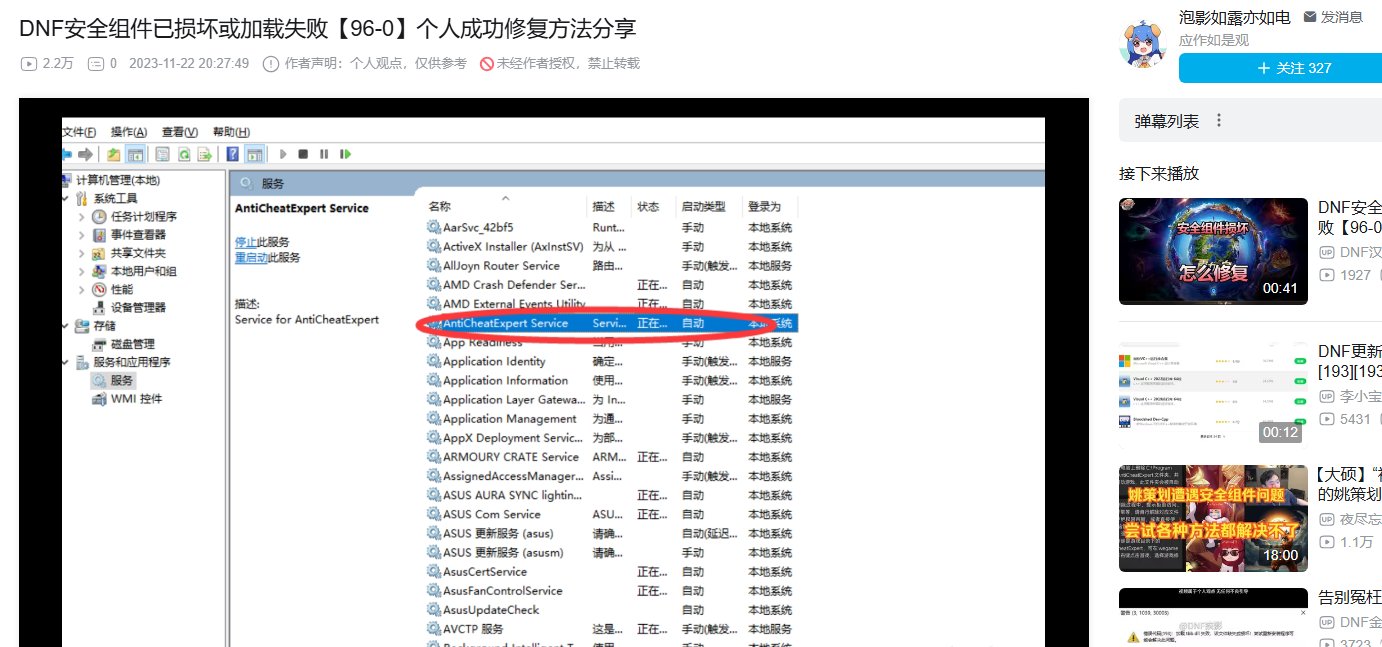Image resolution: width=1382 pixels, height=647 pixels.
Task: Click the forward arrow in Computer Management toolbar
Action: click(85, 154)
